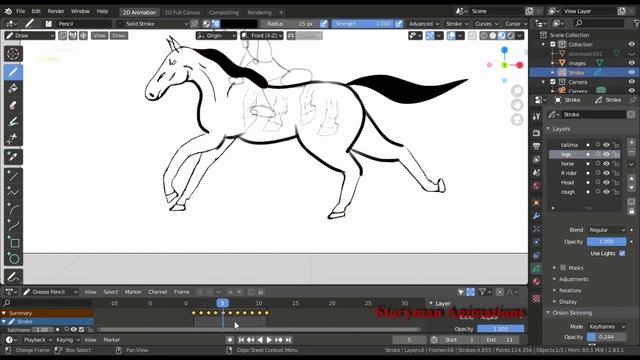Toggle Use Lights checkbox
This screenshot has height=360, width=640.
622,253
